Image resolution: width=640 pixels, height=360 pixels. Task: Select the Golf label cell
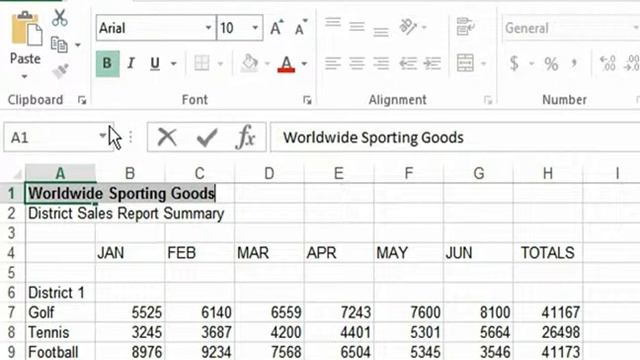tap(60, 313)
